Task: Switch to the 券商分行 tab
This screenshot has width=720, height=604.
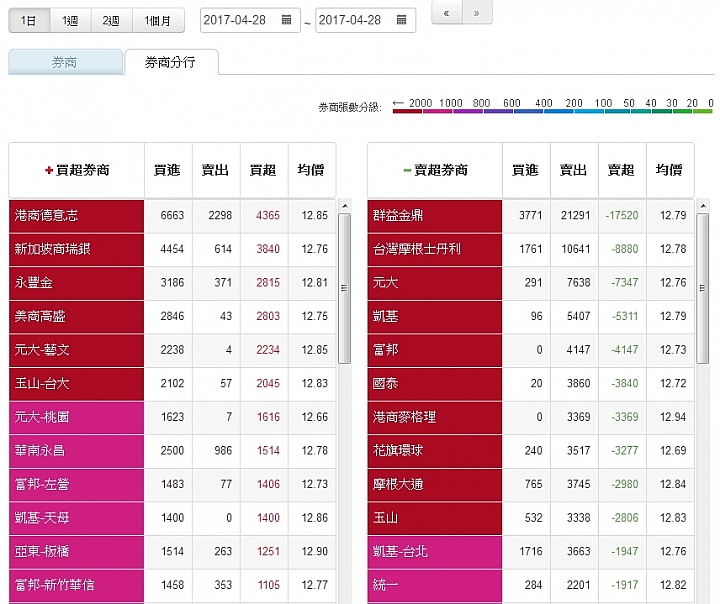Action: click(171, 62)
